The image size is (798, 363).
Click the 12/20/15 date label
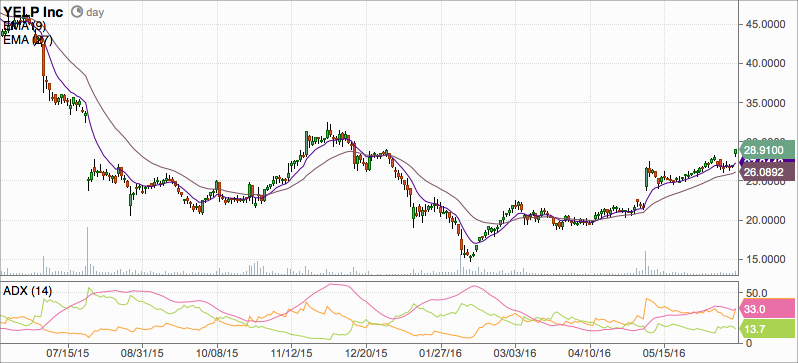click(366, 353)
